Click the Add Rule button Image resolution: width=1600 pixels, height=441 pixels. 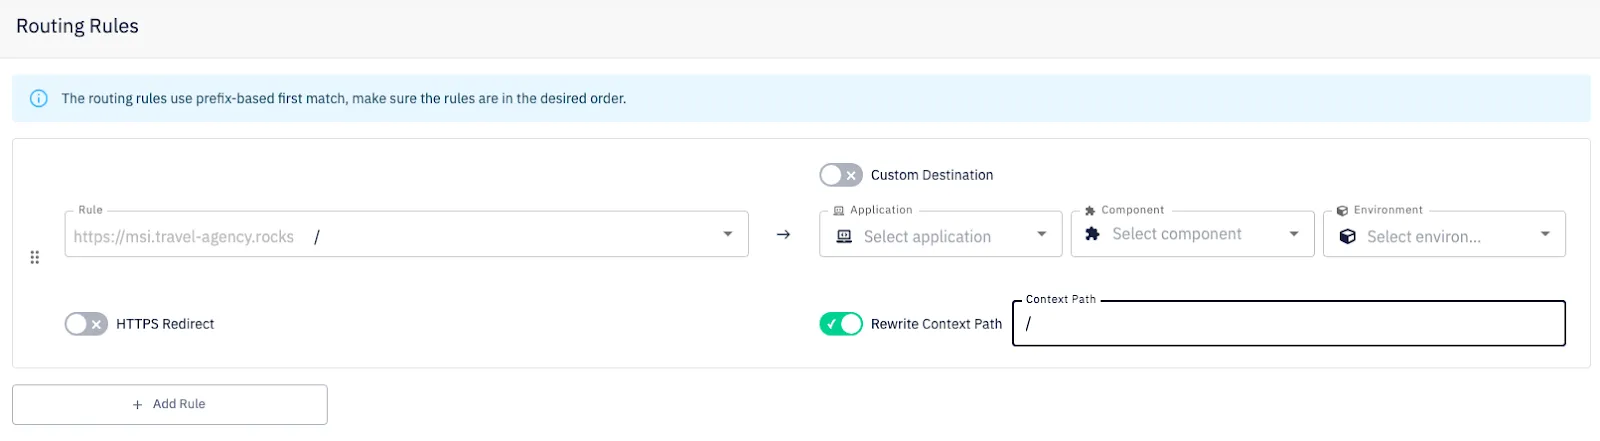coord(170,405)
